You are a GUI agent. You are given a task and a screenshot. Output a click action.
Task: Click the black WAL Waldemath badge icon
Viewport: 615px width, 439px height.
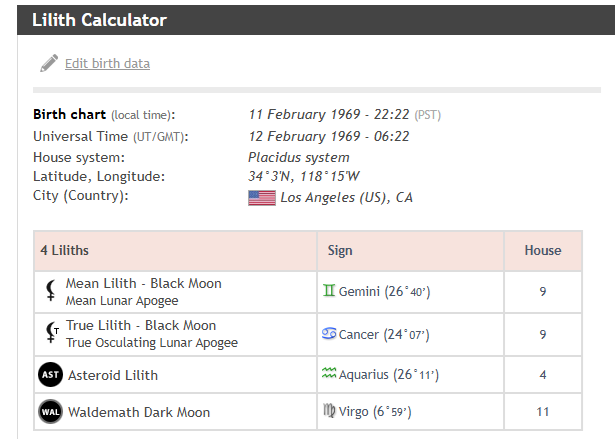click(x=50, y=412)
